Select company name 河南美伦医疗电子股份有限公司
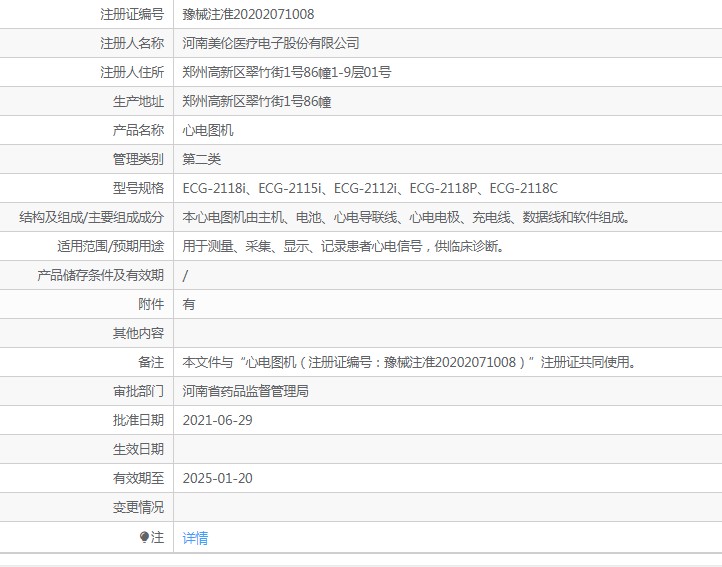 tap(271, 43)
